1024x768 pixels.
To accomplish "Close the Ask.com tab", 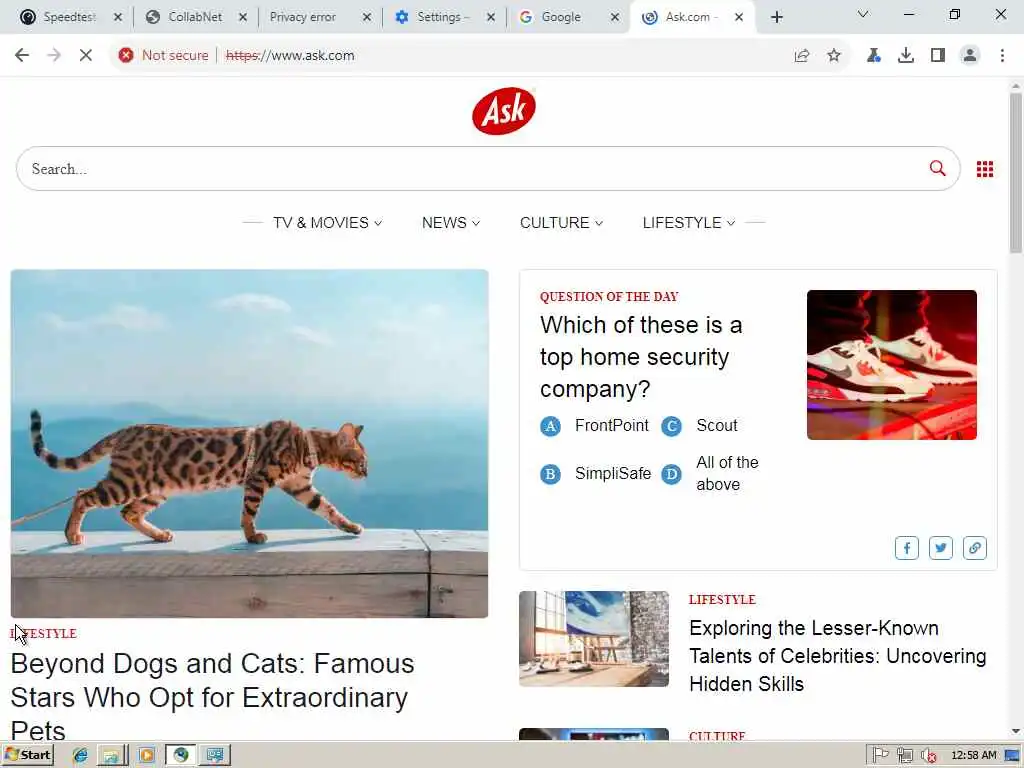I will pos(739,18).
